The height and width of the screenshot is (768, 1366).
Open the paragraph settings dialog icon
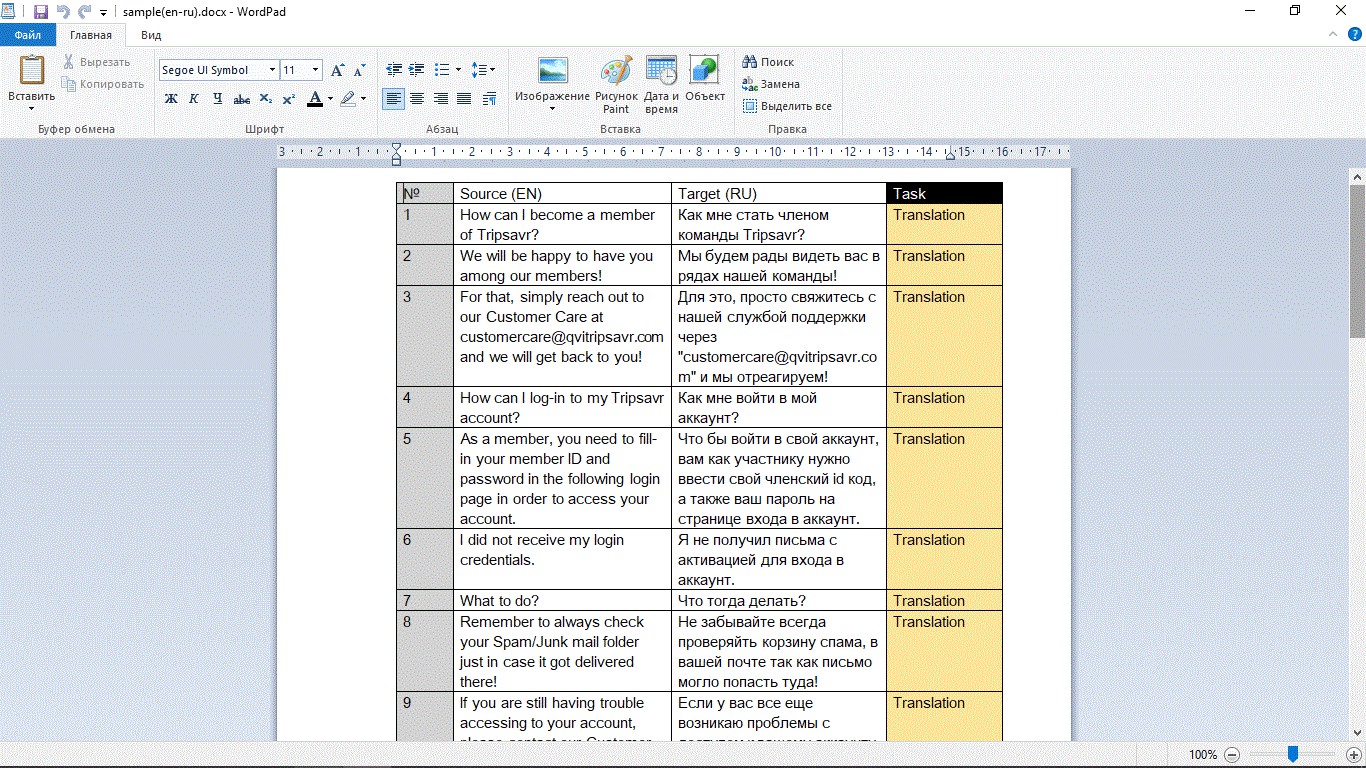(489, 99)
